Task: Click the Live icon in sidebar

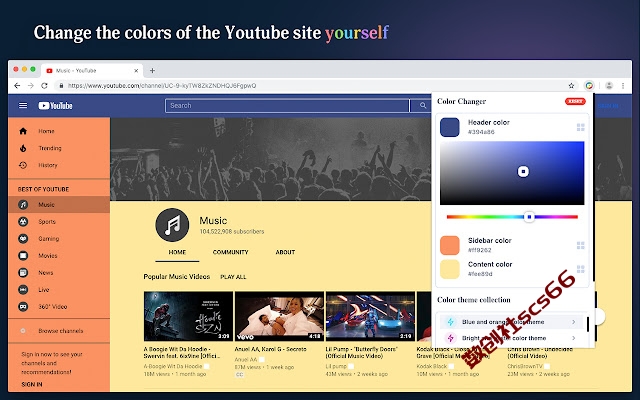Action: pyautogui.click(x=23, y=289)
